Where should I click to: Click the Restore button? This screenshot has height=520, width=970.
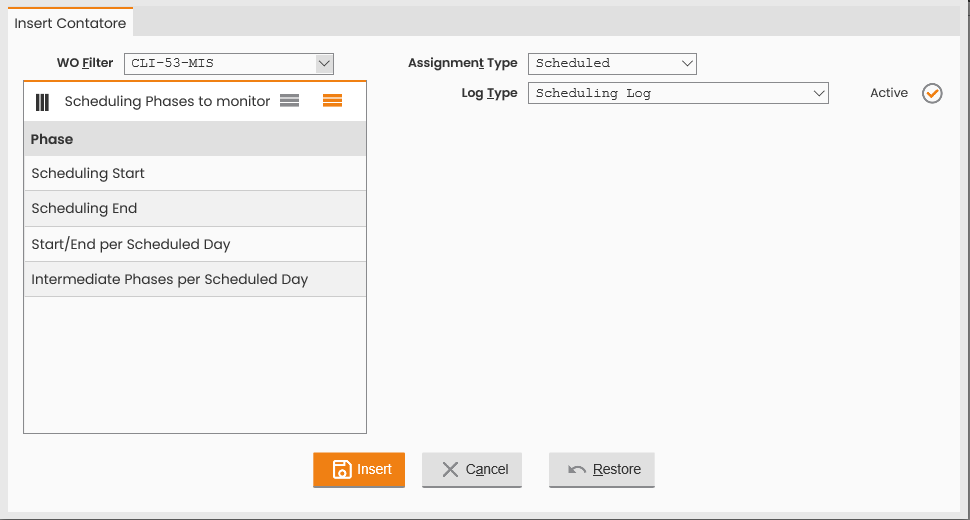pyautogui.click(x=602, y=470)
